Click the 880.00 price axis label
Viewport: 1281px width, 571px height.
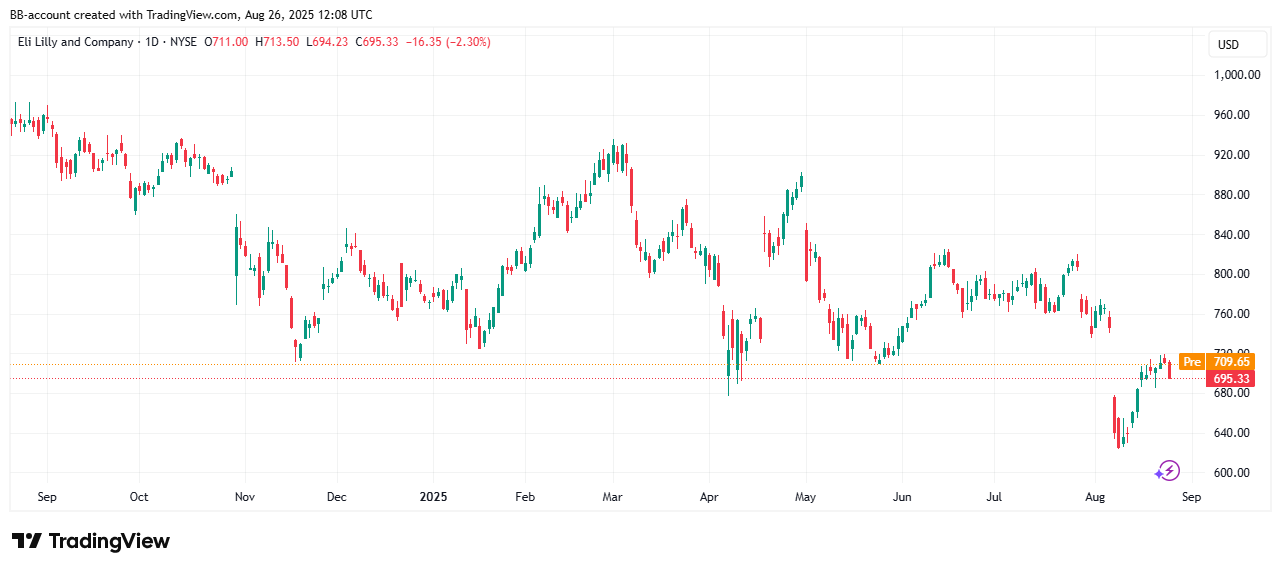pos(1233,195)
